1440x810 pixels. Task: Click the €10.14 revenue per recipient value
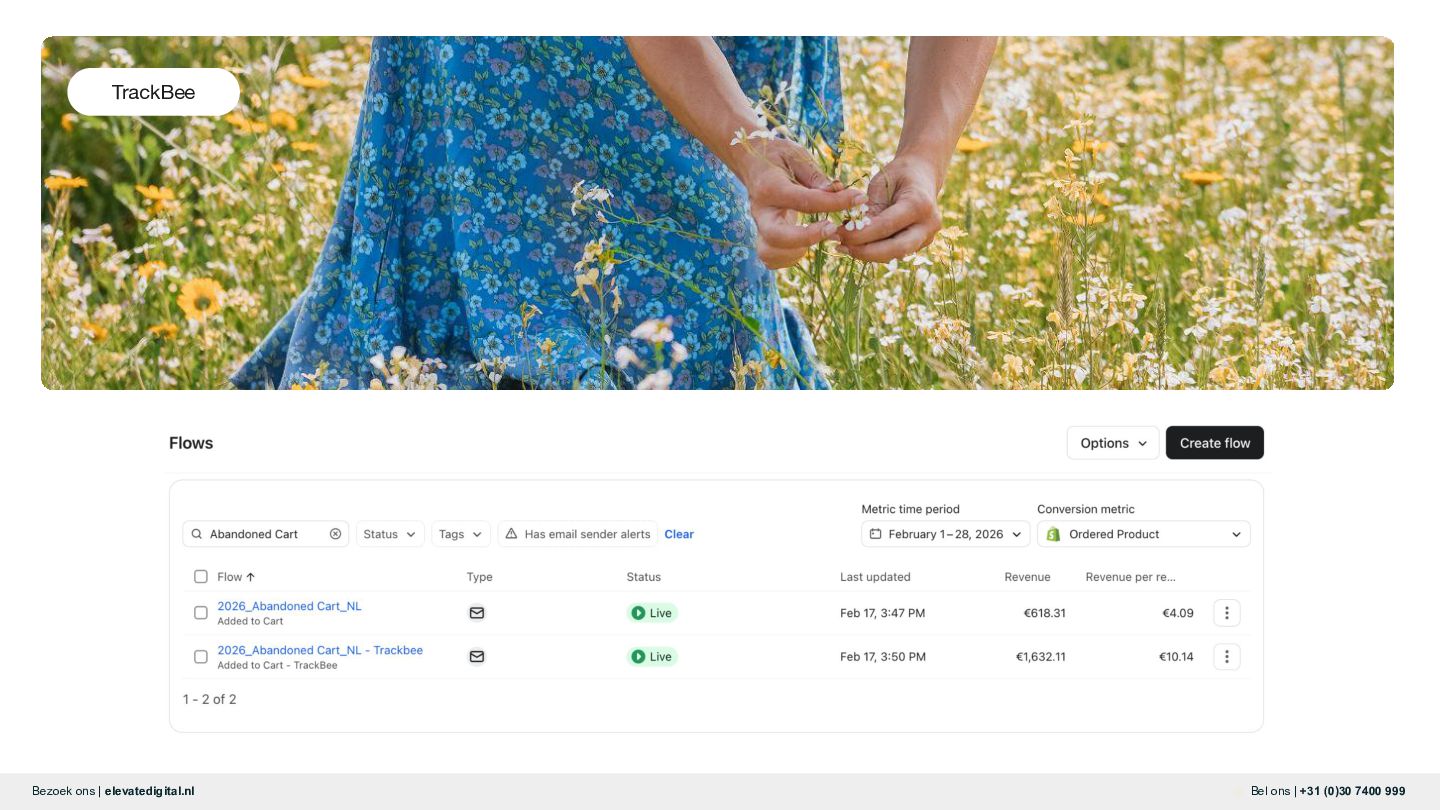coord(1176,657)
